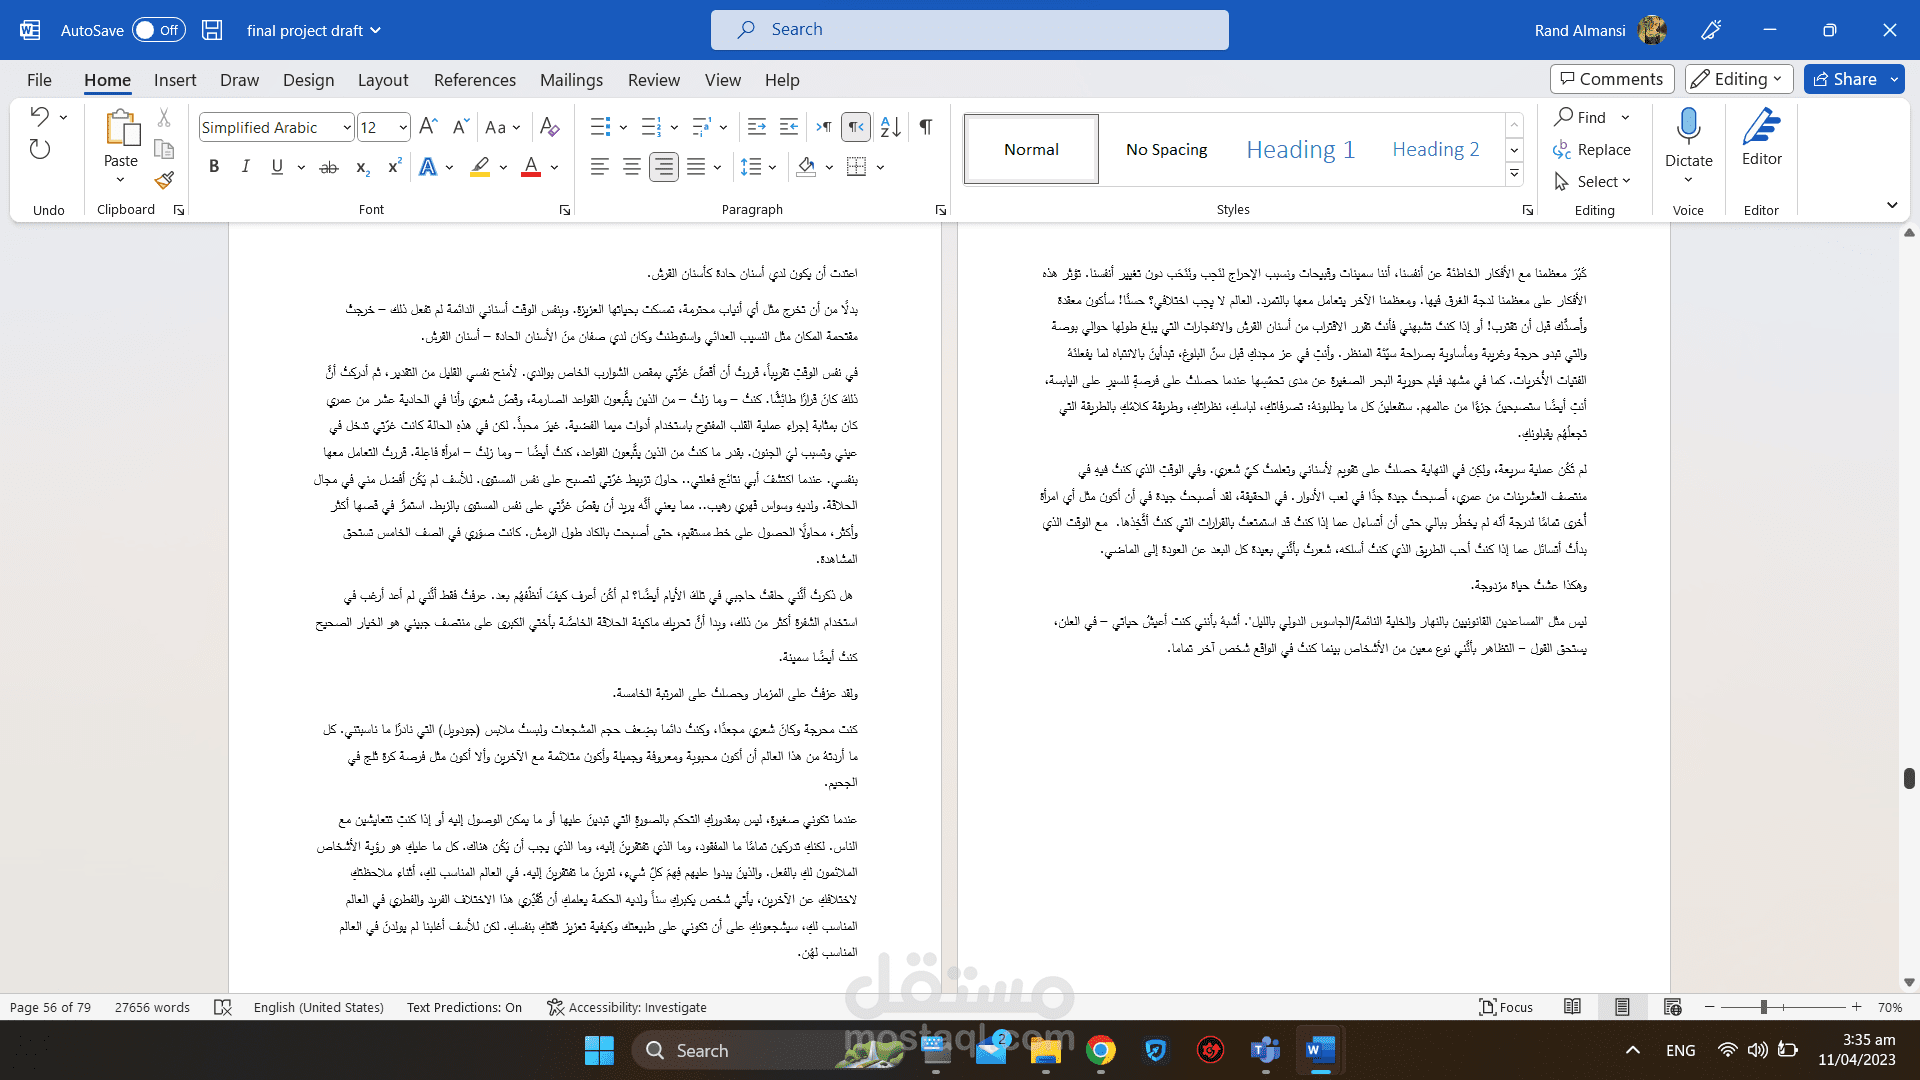Viewport: 1920px width, 1080px height.
Task: Toggle the AutoSave switch
Action: coord(159,30)
